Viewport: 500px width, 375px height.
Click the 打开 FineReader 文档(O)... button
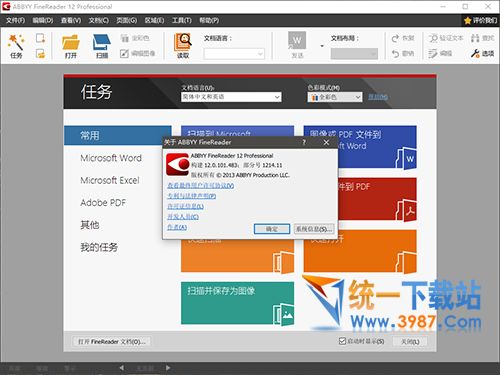point(111,342)
